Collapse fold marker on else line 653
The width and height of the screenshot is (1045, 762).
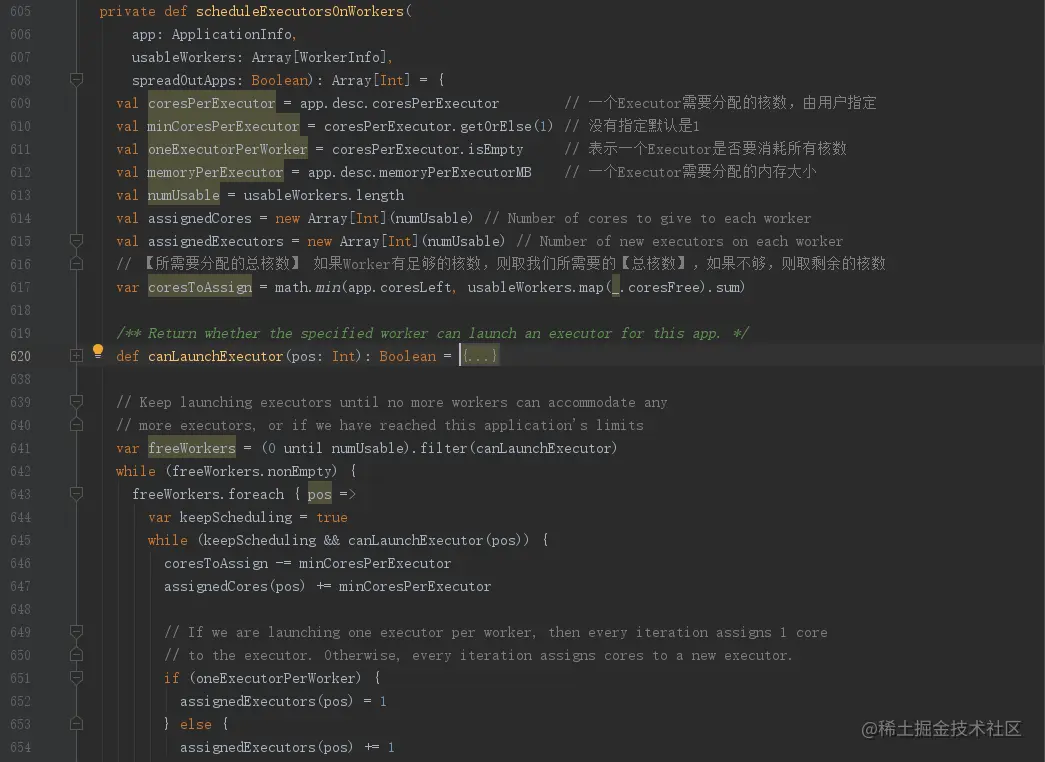tap(77, 724)
